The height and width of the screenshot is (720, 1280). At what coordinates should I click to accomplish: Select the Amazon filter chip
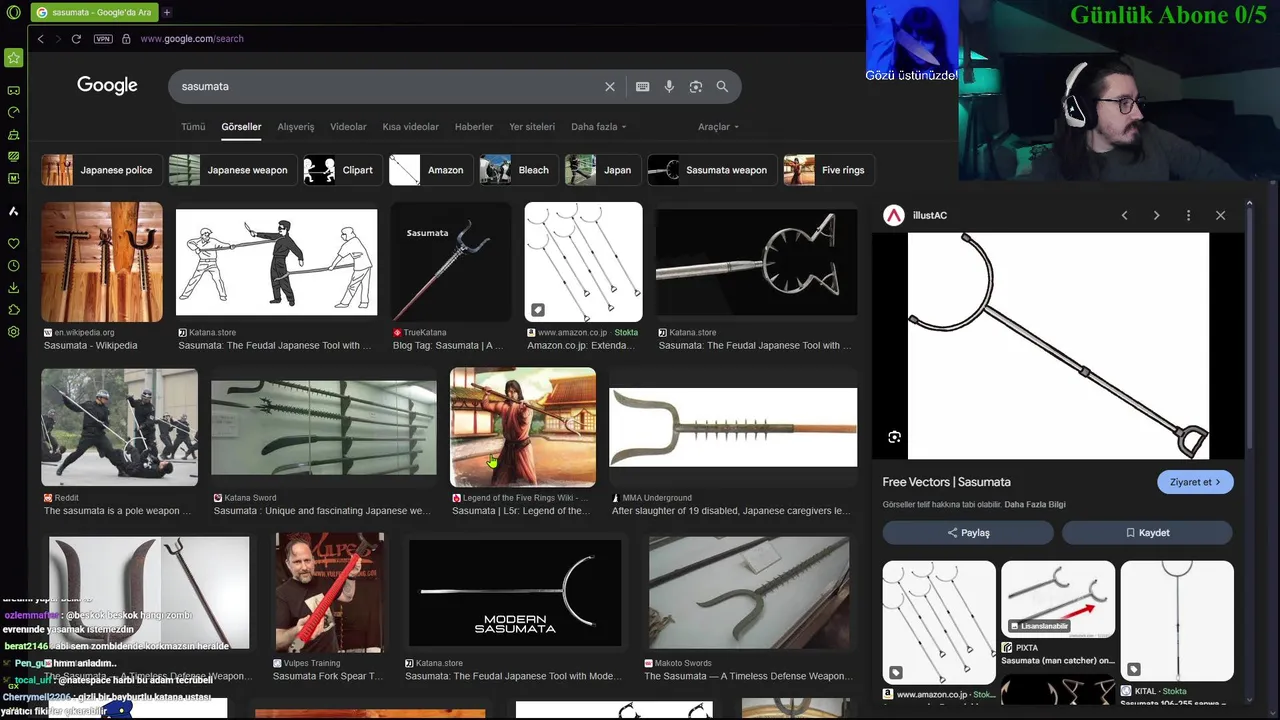[431, 170]
